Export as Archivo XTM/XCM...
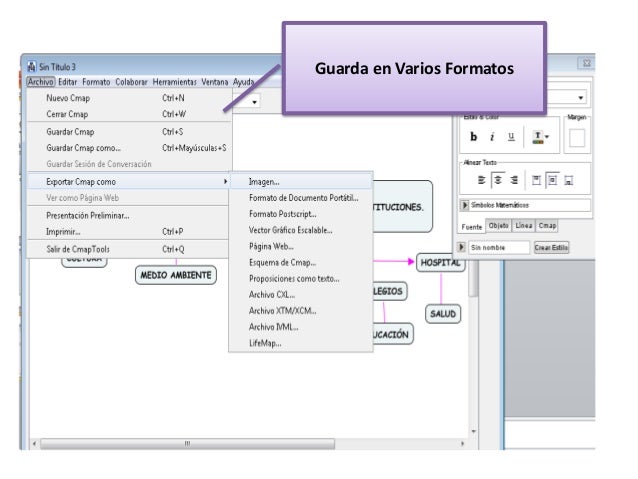 pyautogui.click(x=301, y=311)
